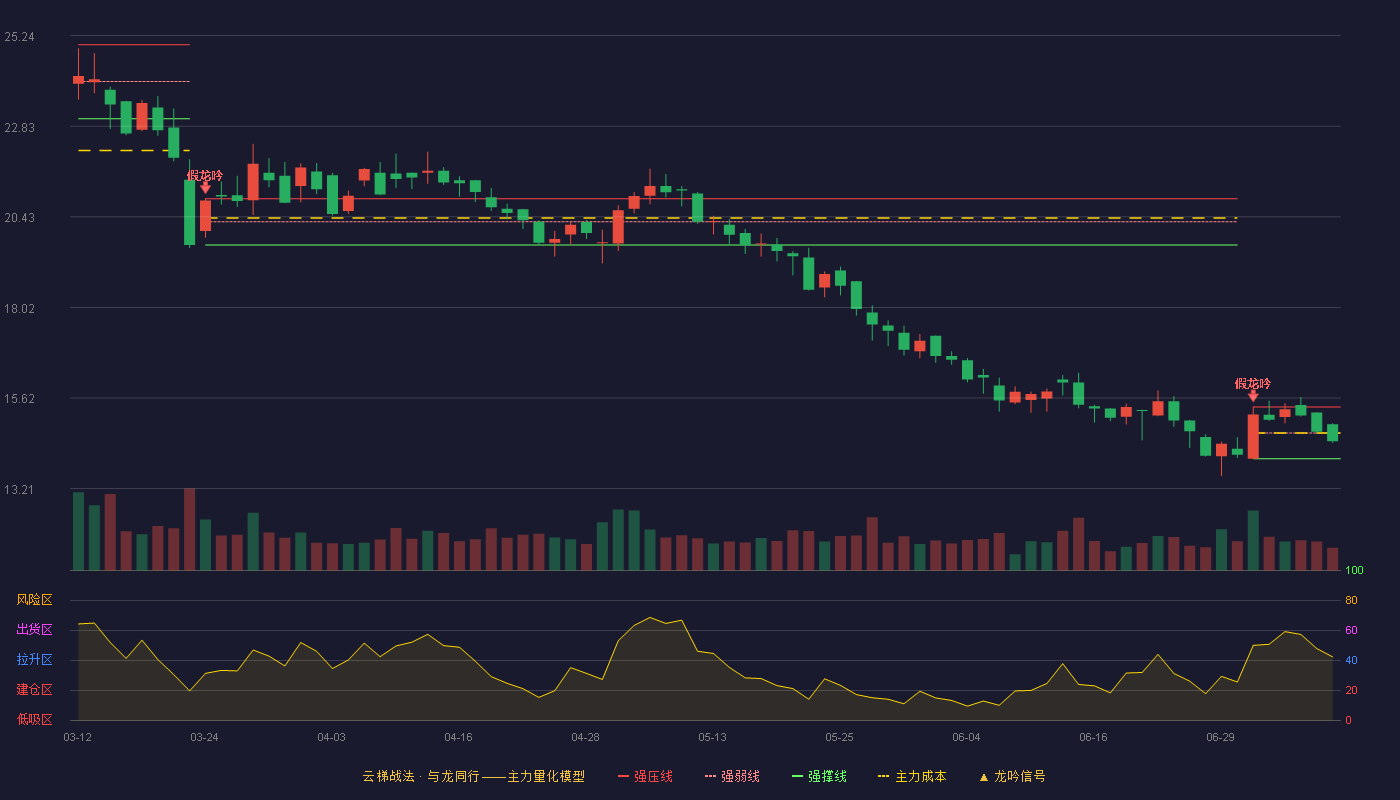Click the 18.02 price axis label
Viewport: 1400px width, 800px height.
19,309
